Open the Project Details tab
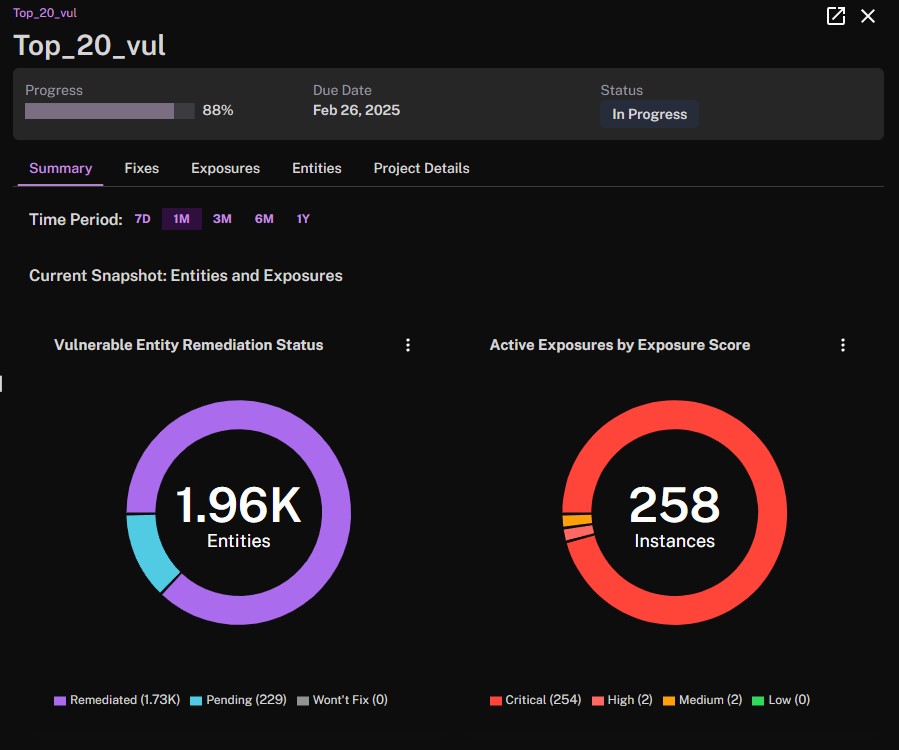The width and height of the screenshot is (899, 750). [x=421, y=168]
